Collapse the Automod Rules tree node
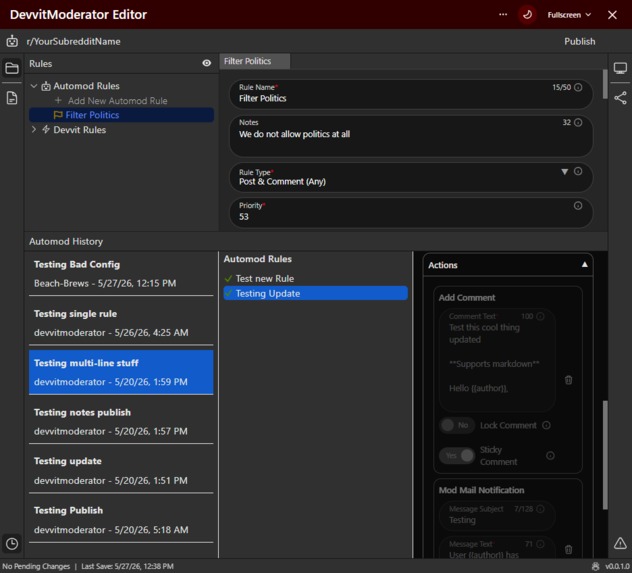This screenshot has width=632, height=573. pos(34,86)
